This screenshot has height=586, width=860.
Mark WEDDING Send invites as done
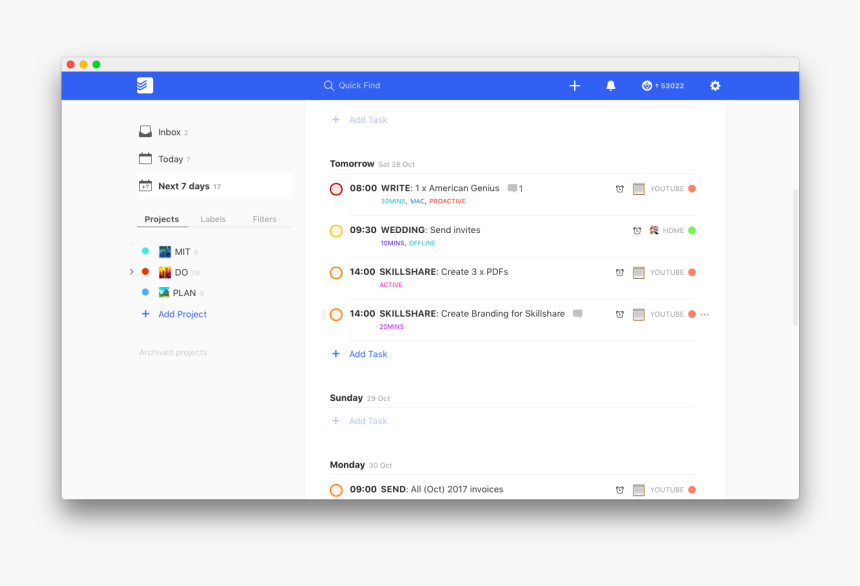336,231
